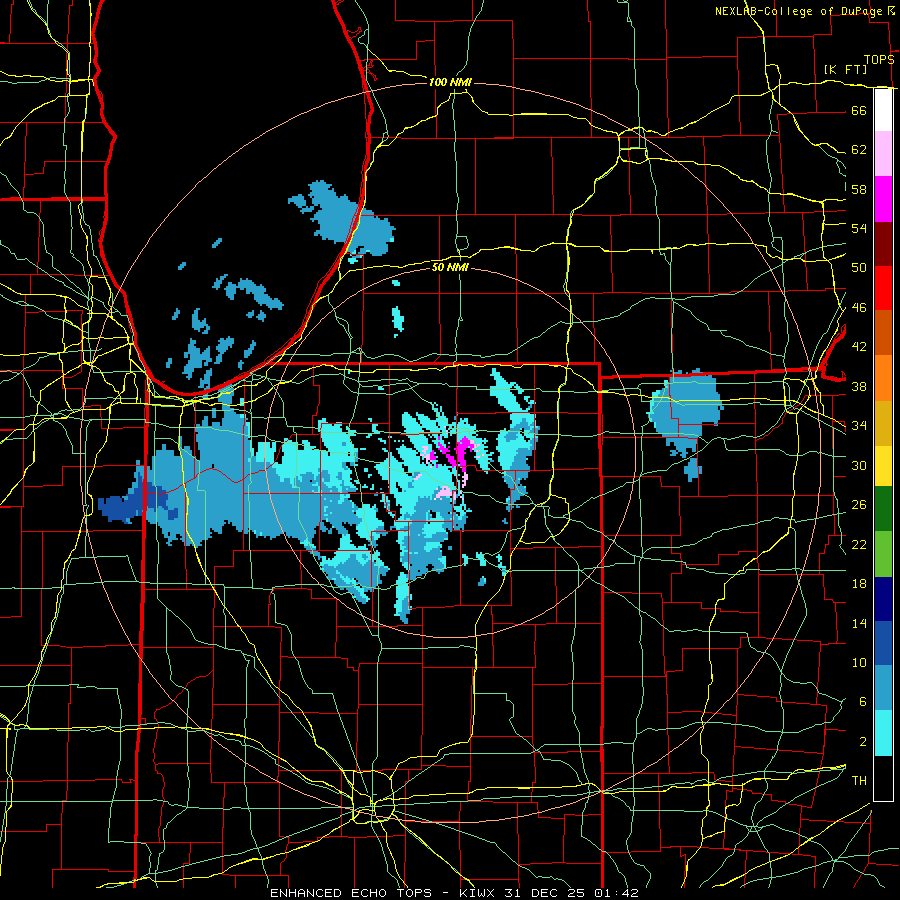Click the legend value "58"

tap(859, 189)
